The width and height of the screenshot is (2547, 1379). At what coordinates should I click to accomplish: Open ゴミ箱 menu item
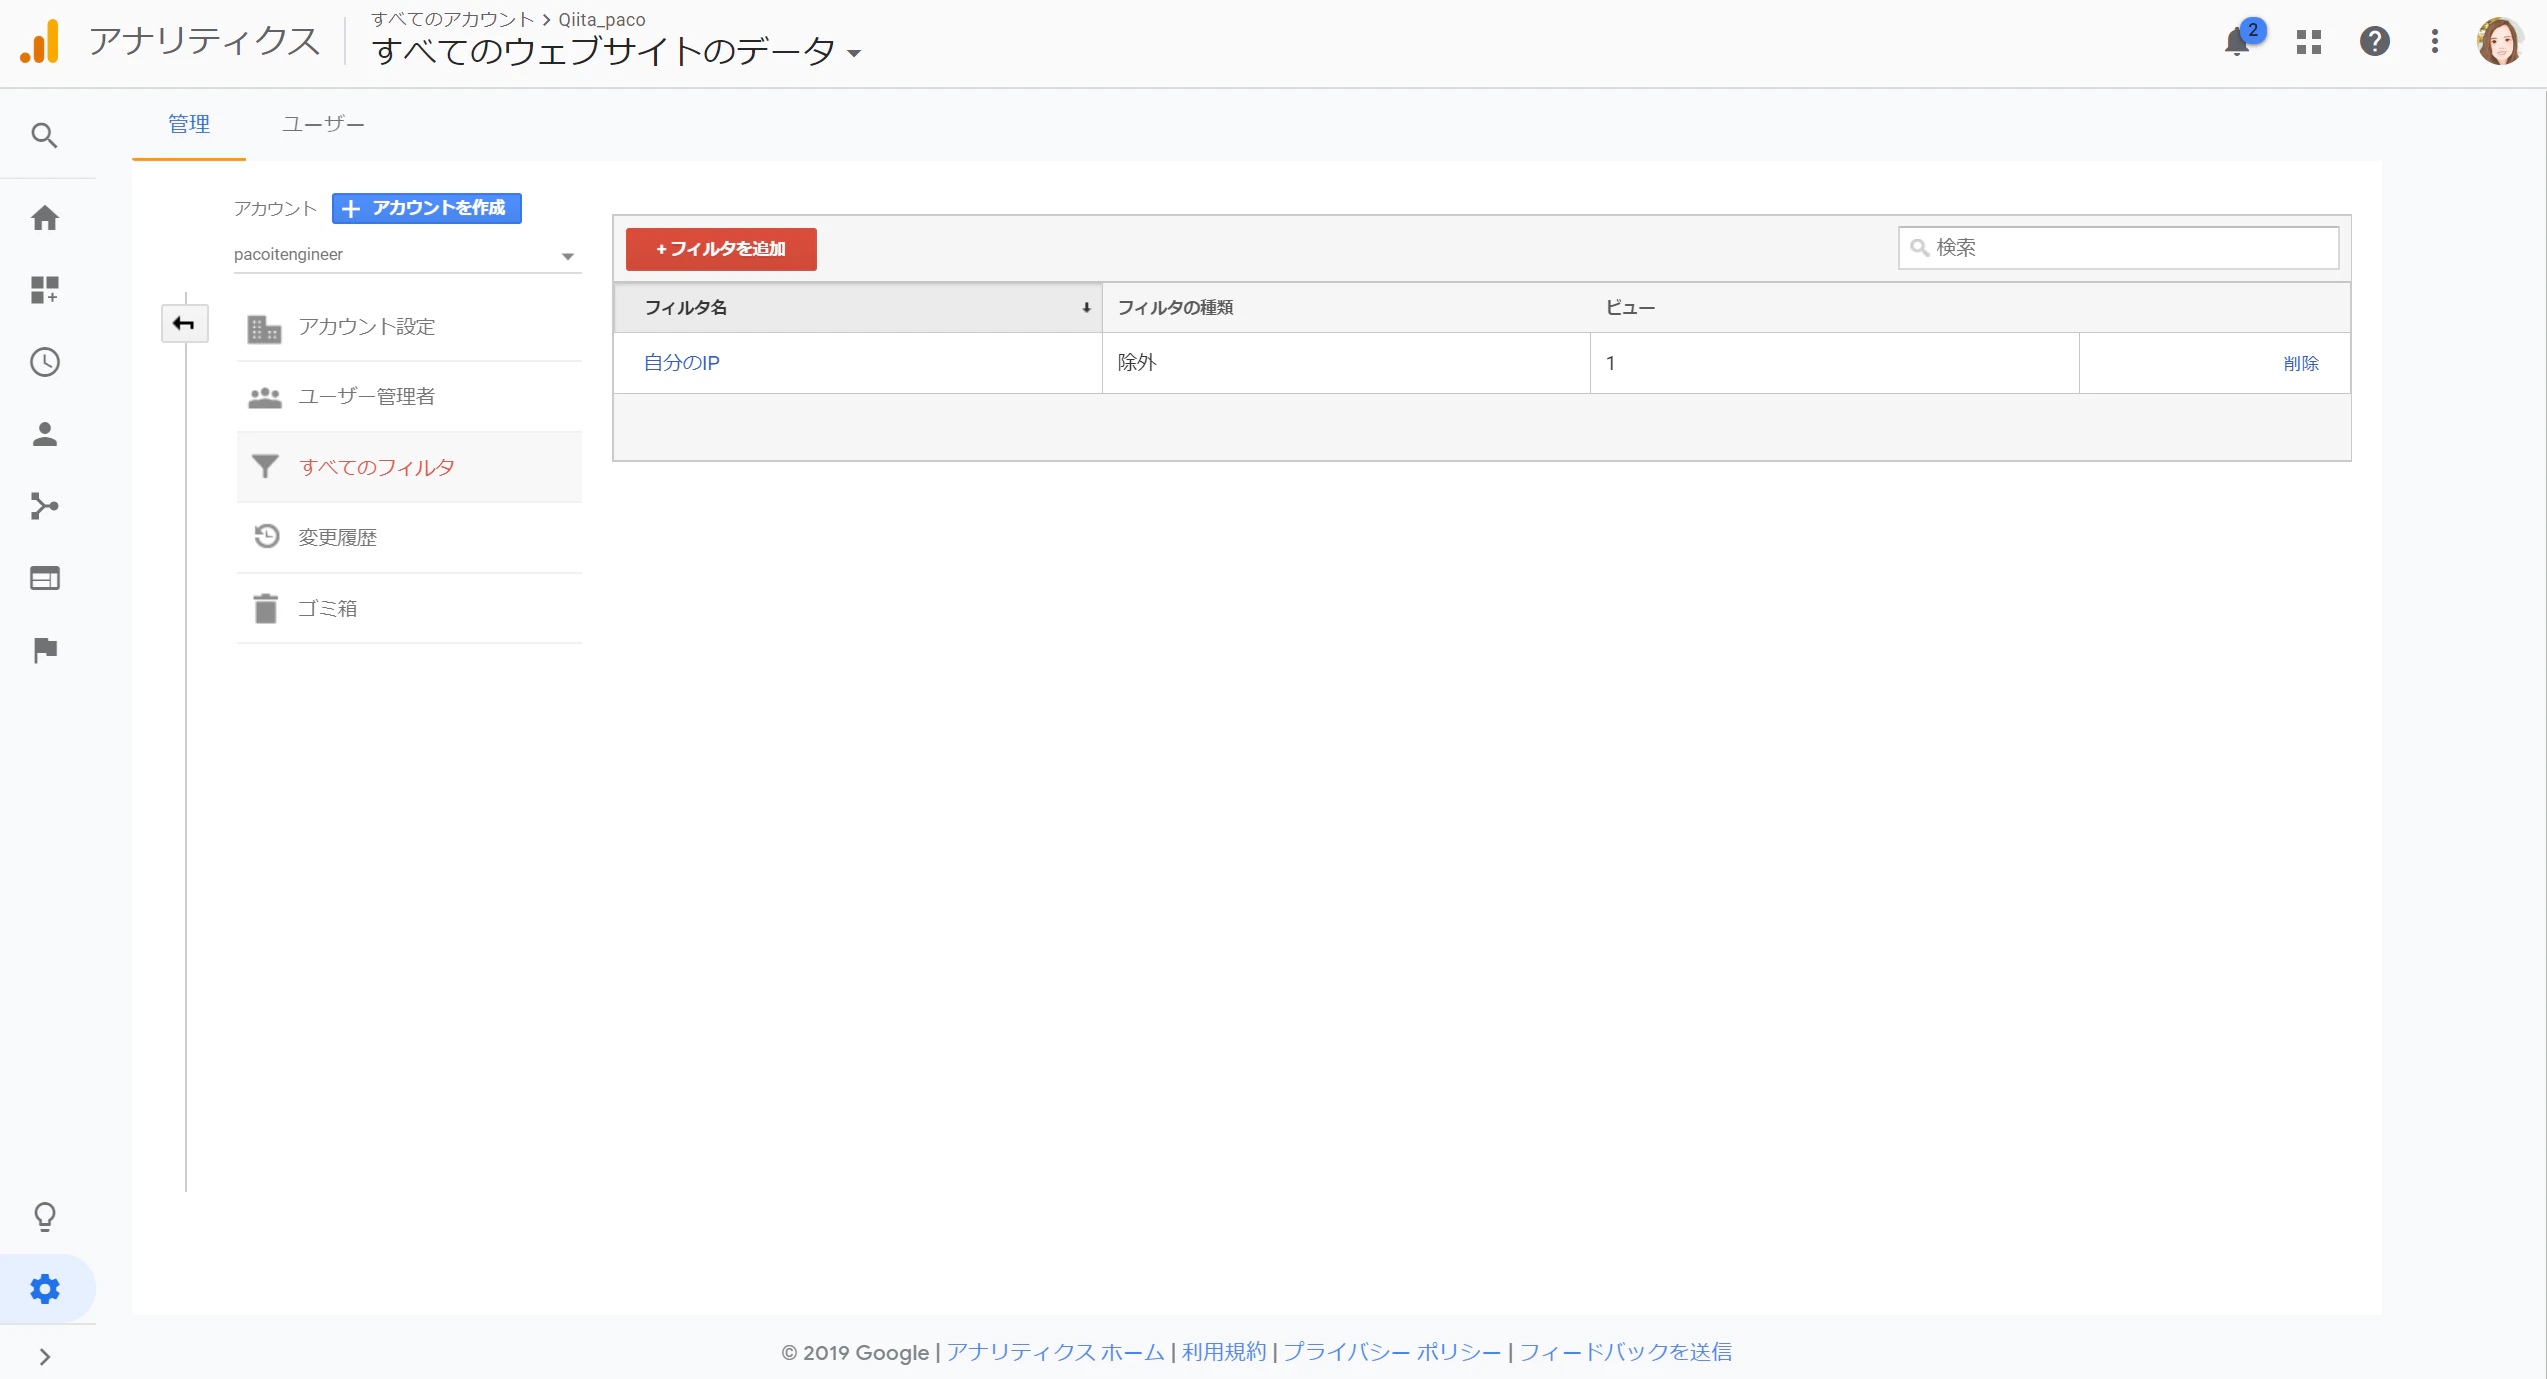pyautogui.click(x=410, y=608)
